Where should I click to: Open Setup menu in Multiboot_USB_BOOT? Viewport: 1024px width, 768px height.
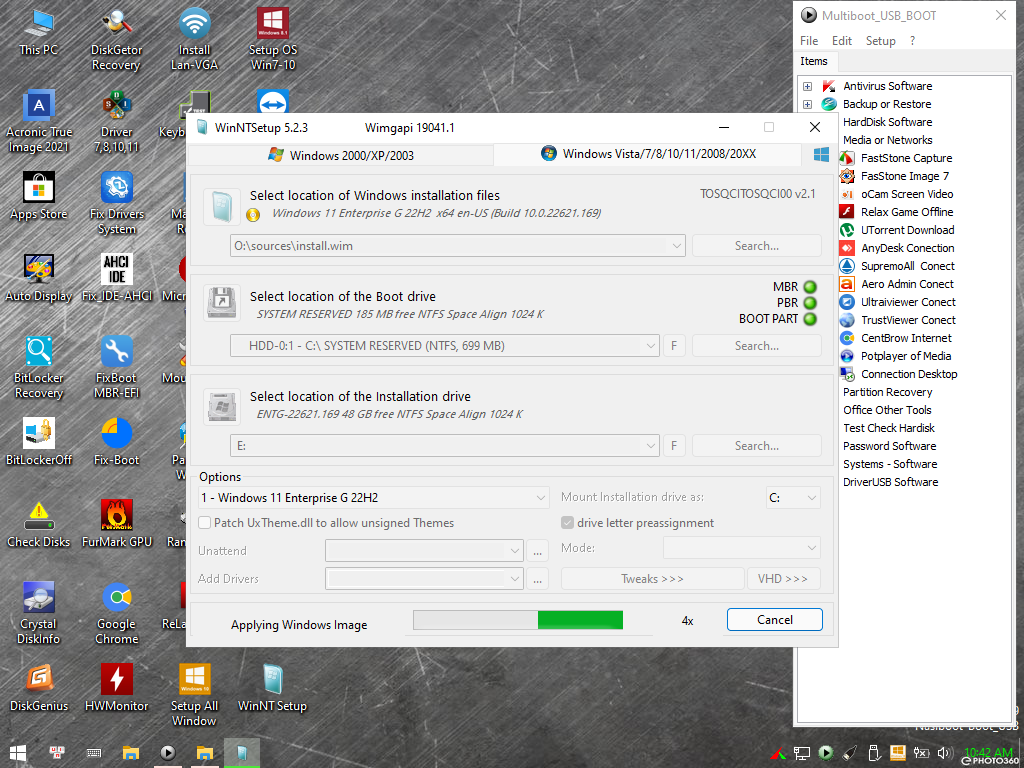coord(880,40)
